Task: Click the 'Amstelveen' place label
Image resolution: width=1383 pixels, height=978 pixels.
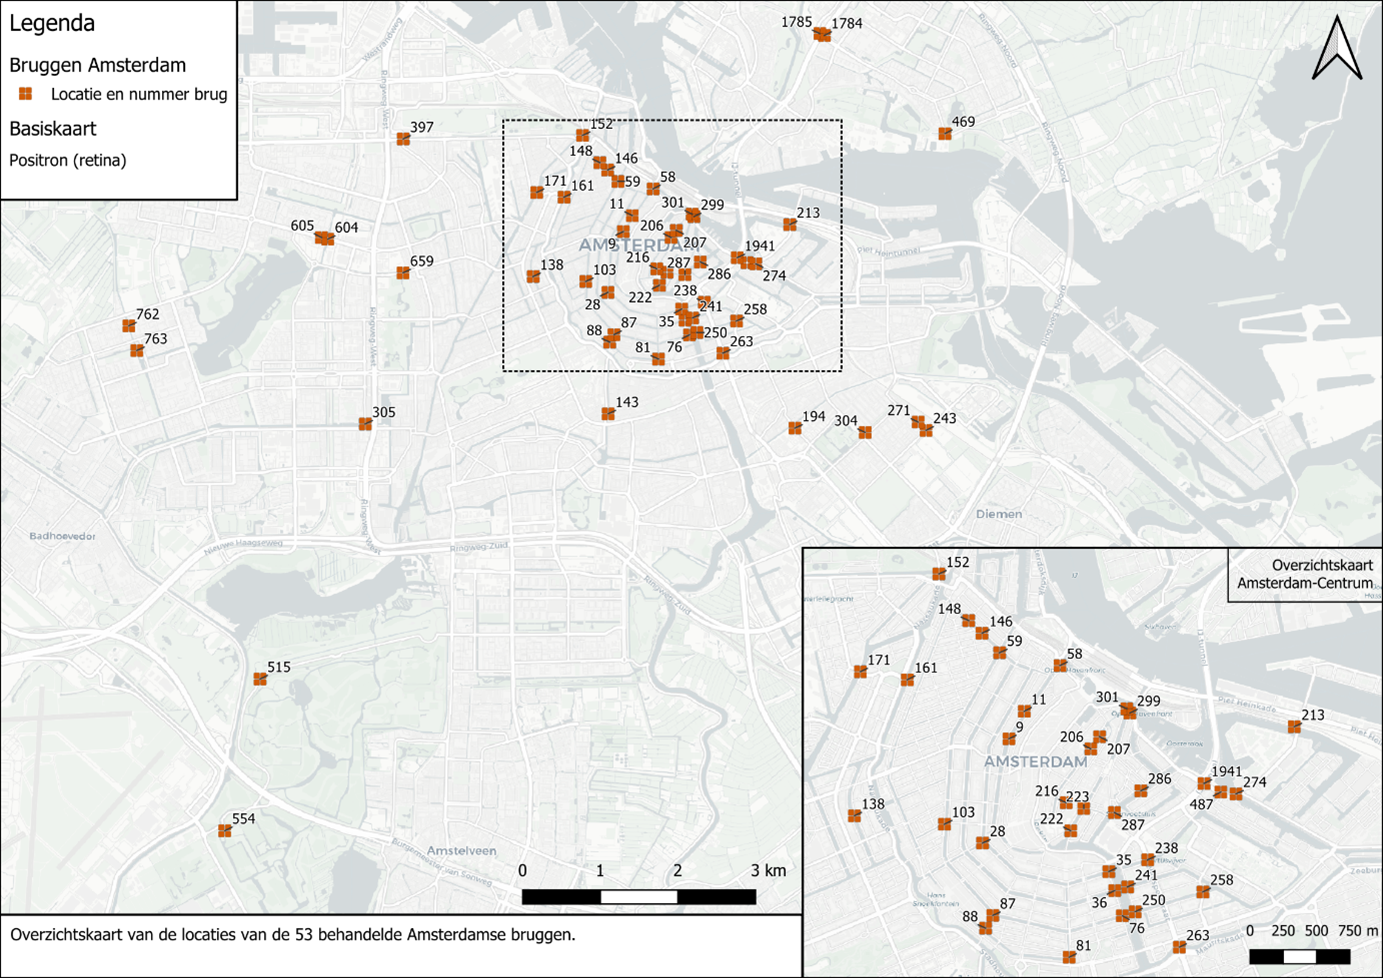Action: 461,850
